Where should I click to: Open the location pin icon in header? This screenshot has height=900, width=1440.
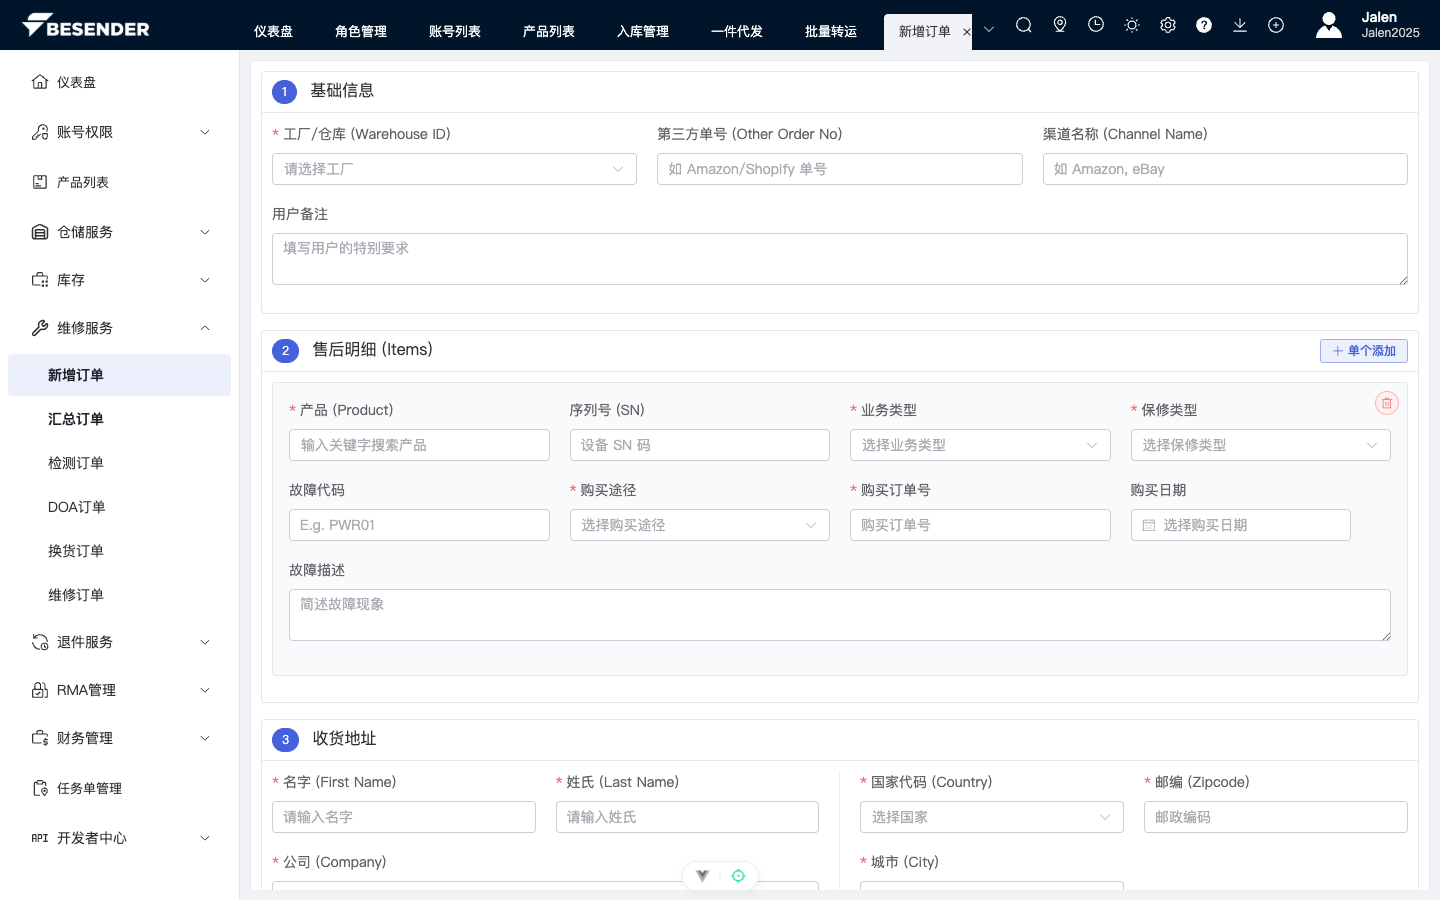(x=1060, y=25)
